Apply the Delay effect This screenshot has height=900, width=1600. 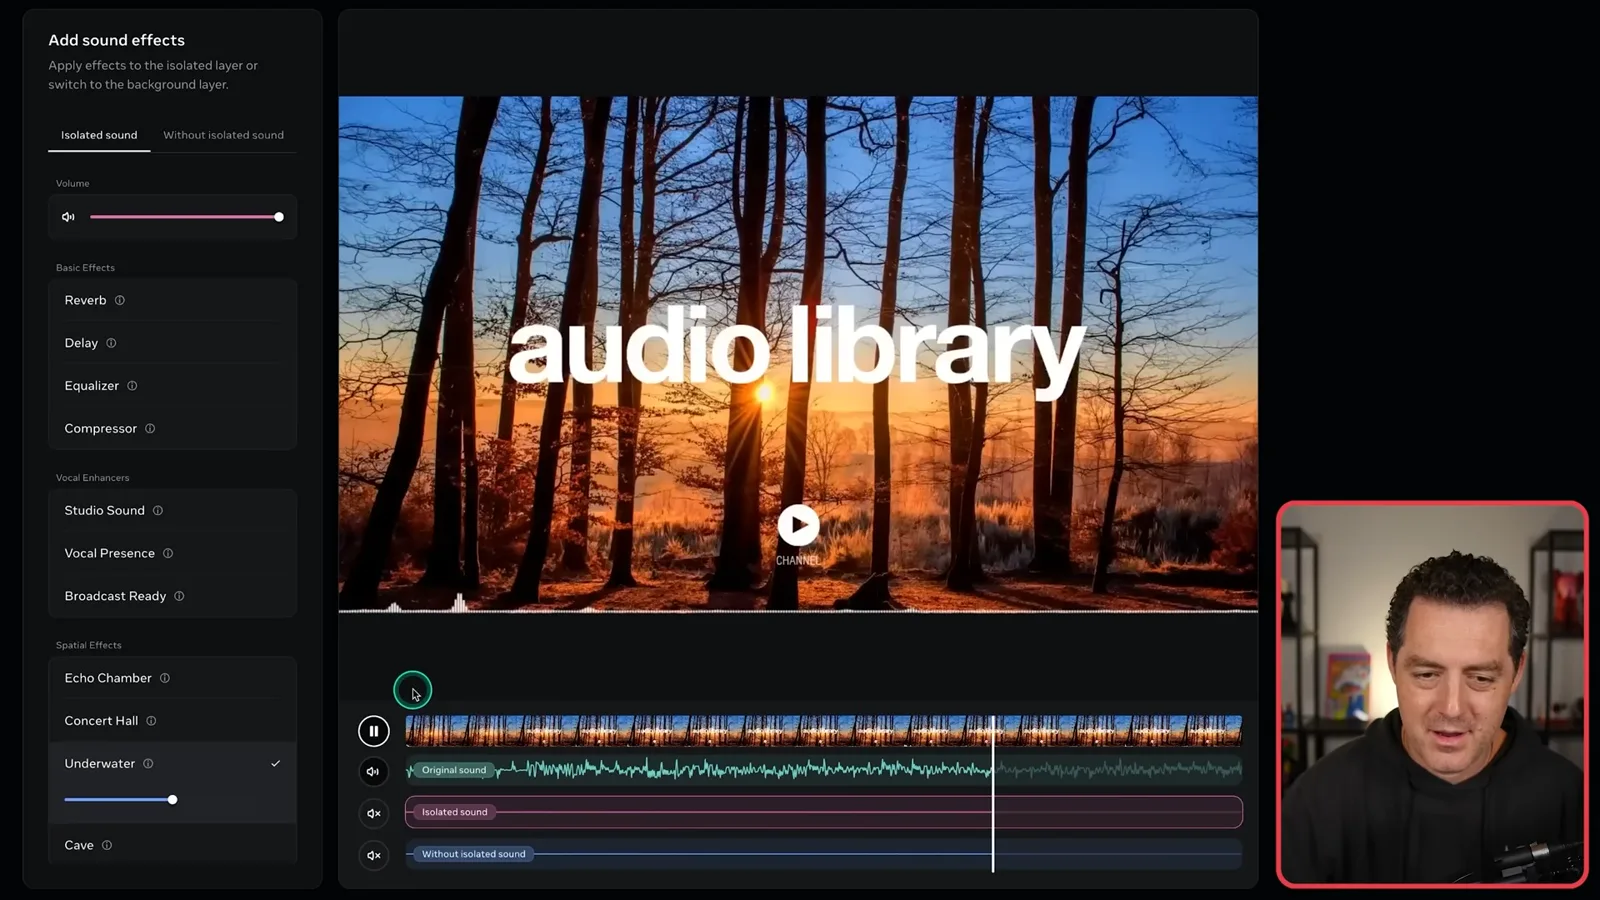click(172, 343)
